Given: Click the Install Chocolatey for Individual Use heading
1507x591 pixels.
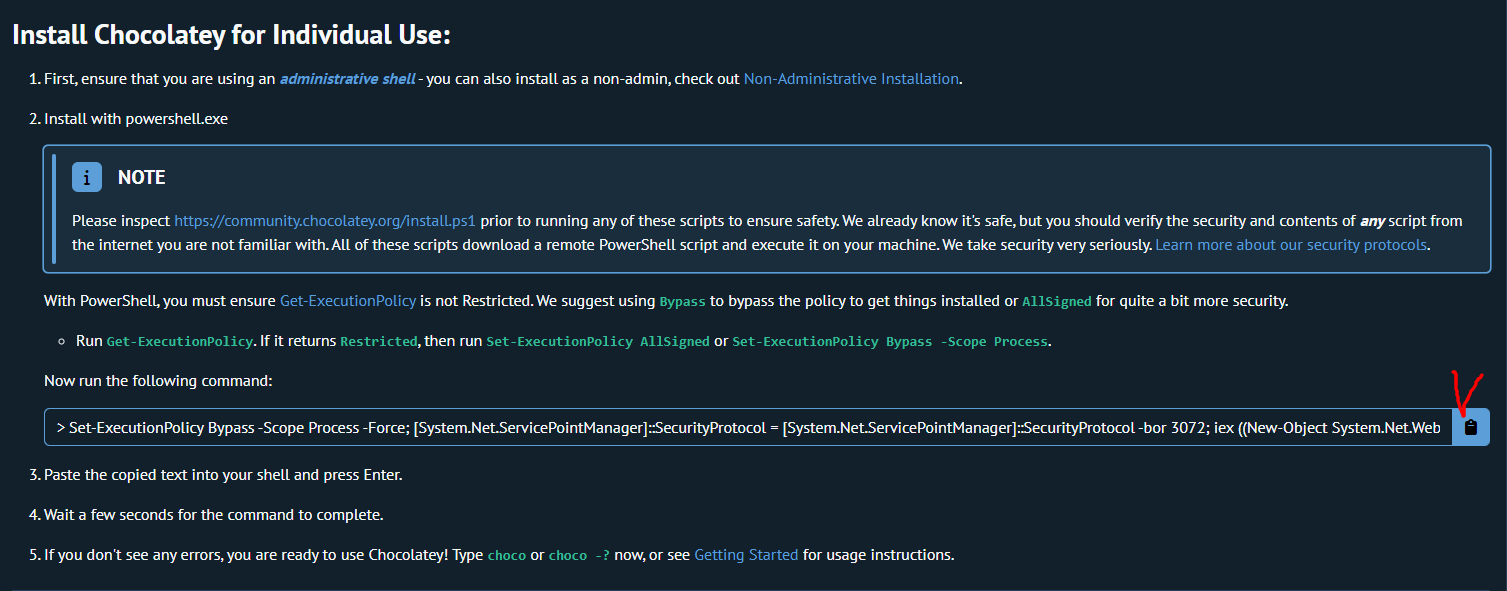Looking at the screenshot, I should [x=232, y=35].
